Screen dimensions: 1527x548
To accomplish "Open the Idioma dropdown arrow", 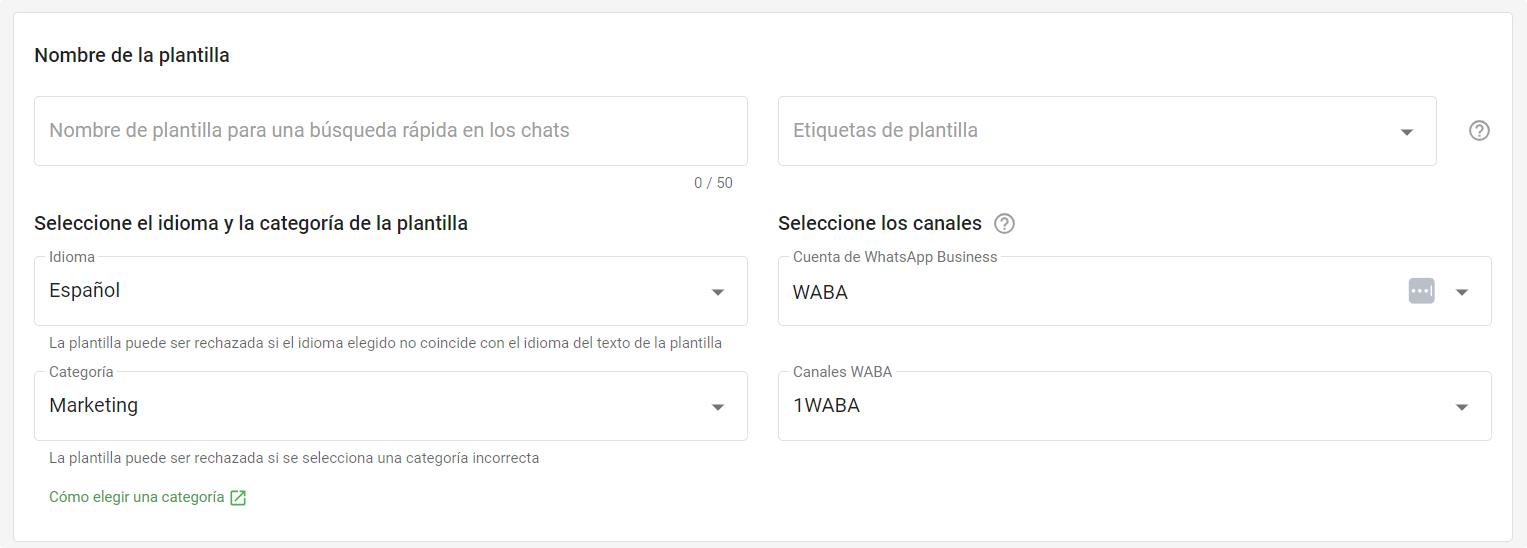I will [x=717, y=292].
